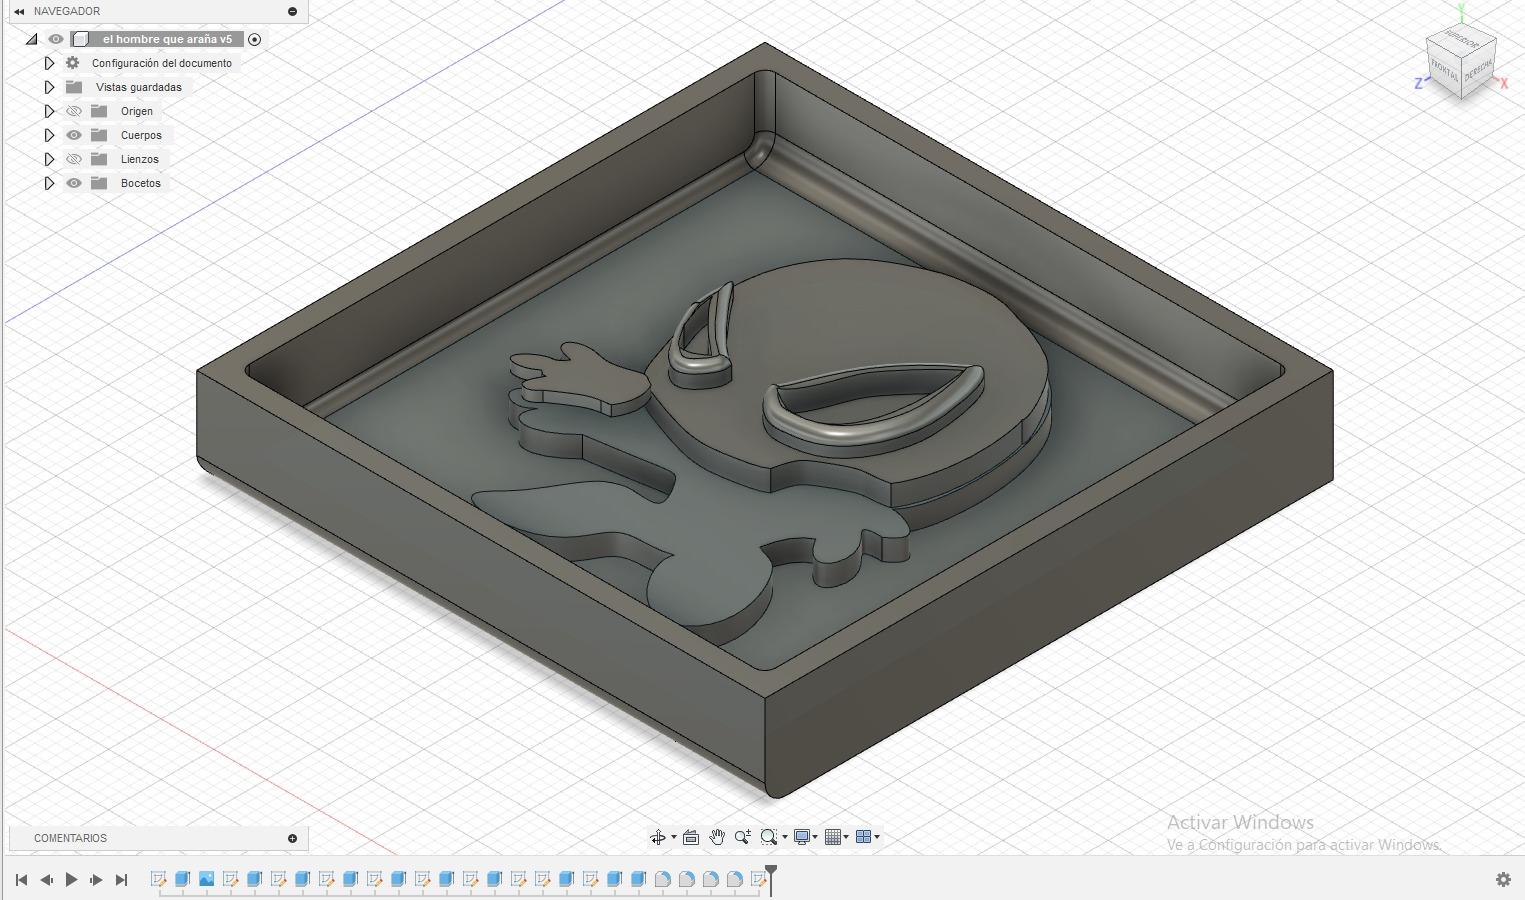Select Vistas guardadas label

tap(139, 87)
